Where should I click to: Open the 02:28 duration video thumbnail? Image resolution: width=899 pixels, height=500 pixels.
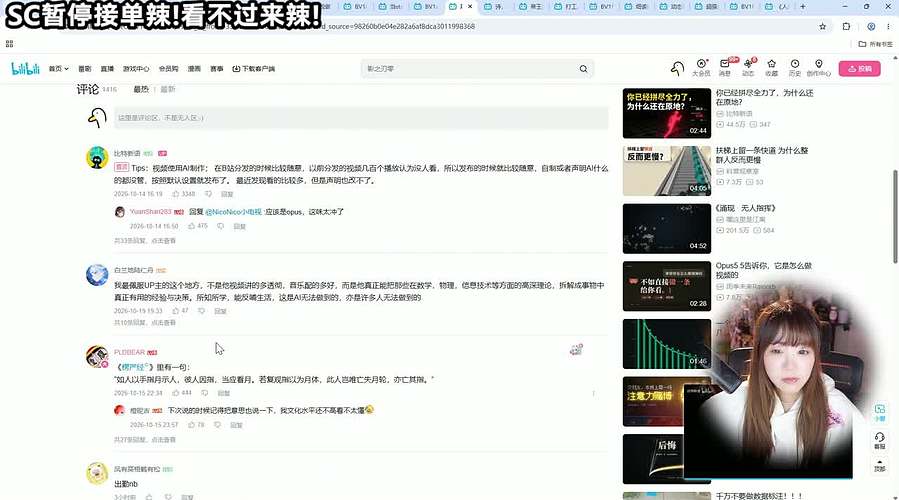[667, 286]
